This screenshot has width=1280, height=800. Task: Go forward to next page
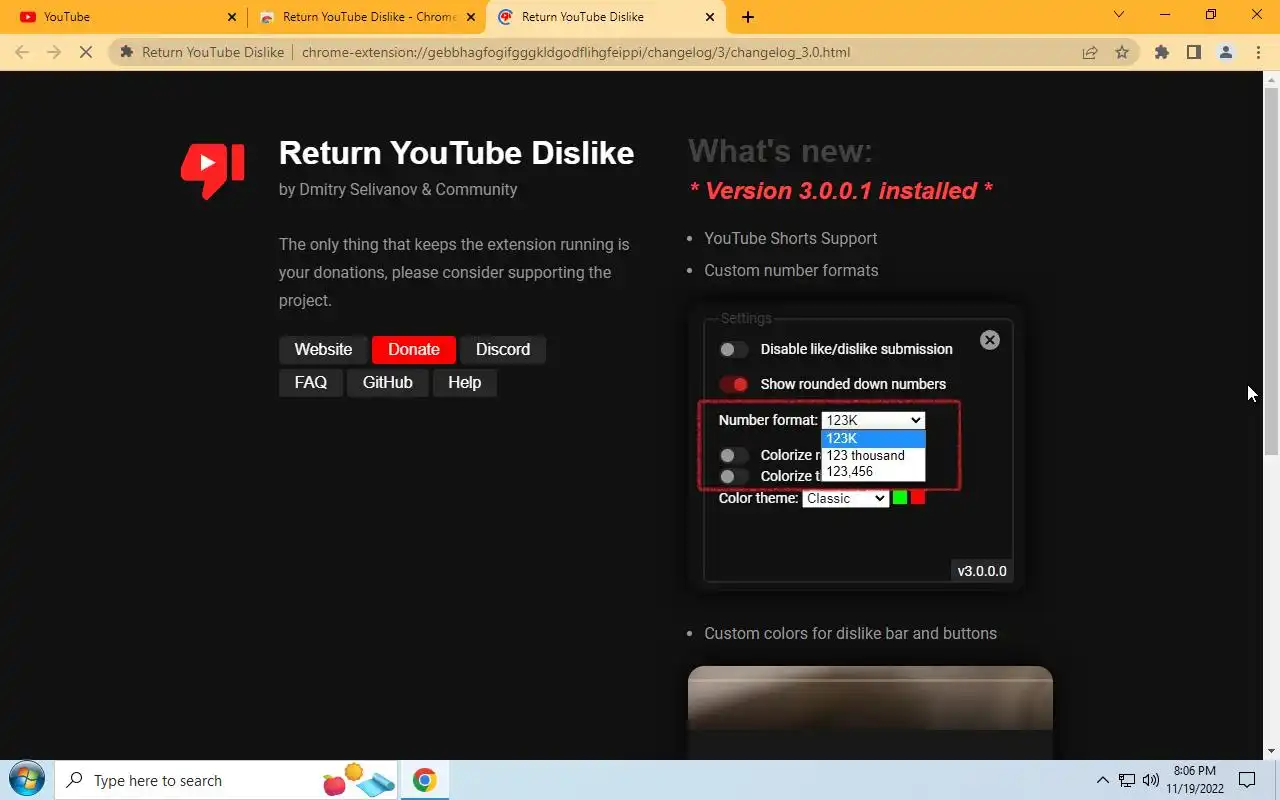pyautogui.click(x=54, y=52)
